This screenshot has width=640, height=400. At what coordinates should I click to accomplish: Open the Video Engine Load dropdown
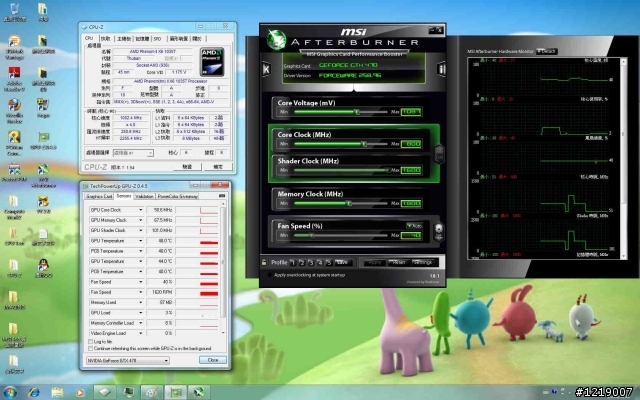141,333
